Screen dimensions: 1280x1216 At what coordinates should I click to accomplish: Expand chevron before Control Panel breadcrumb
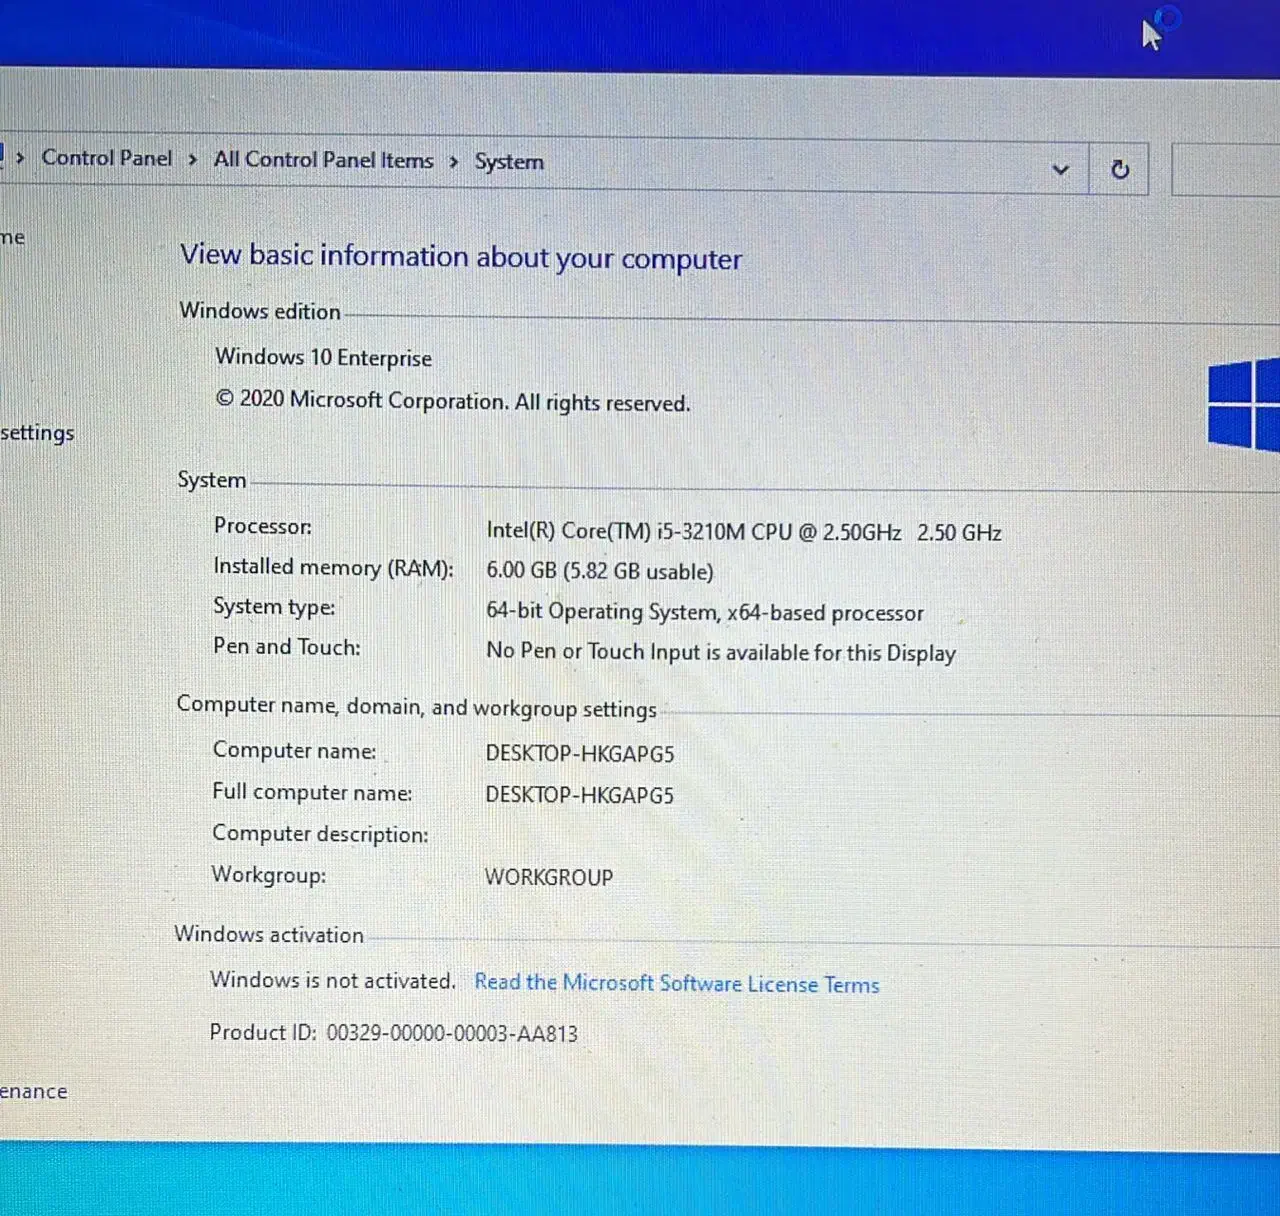tap(20, 158)
